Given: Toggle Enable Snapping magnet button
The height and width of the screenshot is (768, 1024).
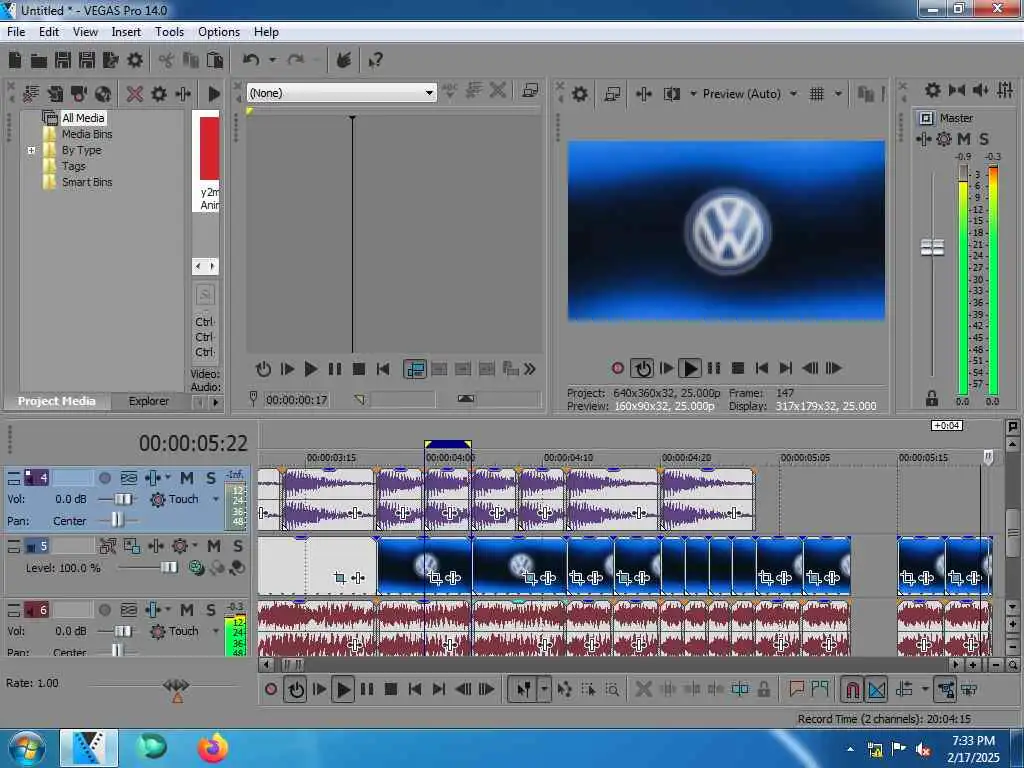Looking at the screenshot, I should pyautogui.click(x=852, y=689).
